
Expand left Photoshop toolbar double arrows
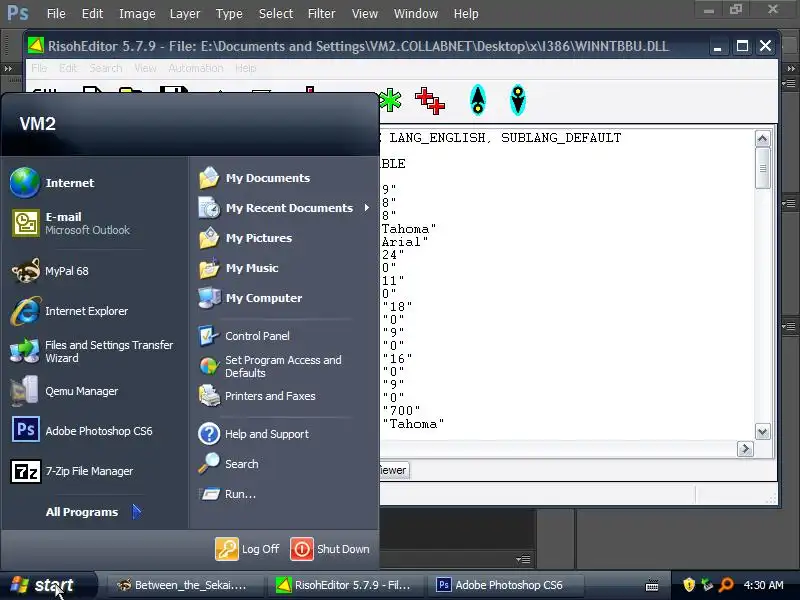(8, 68)
